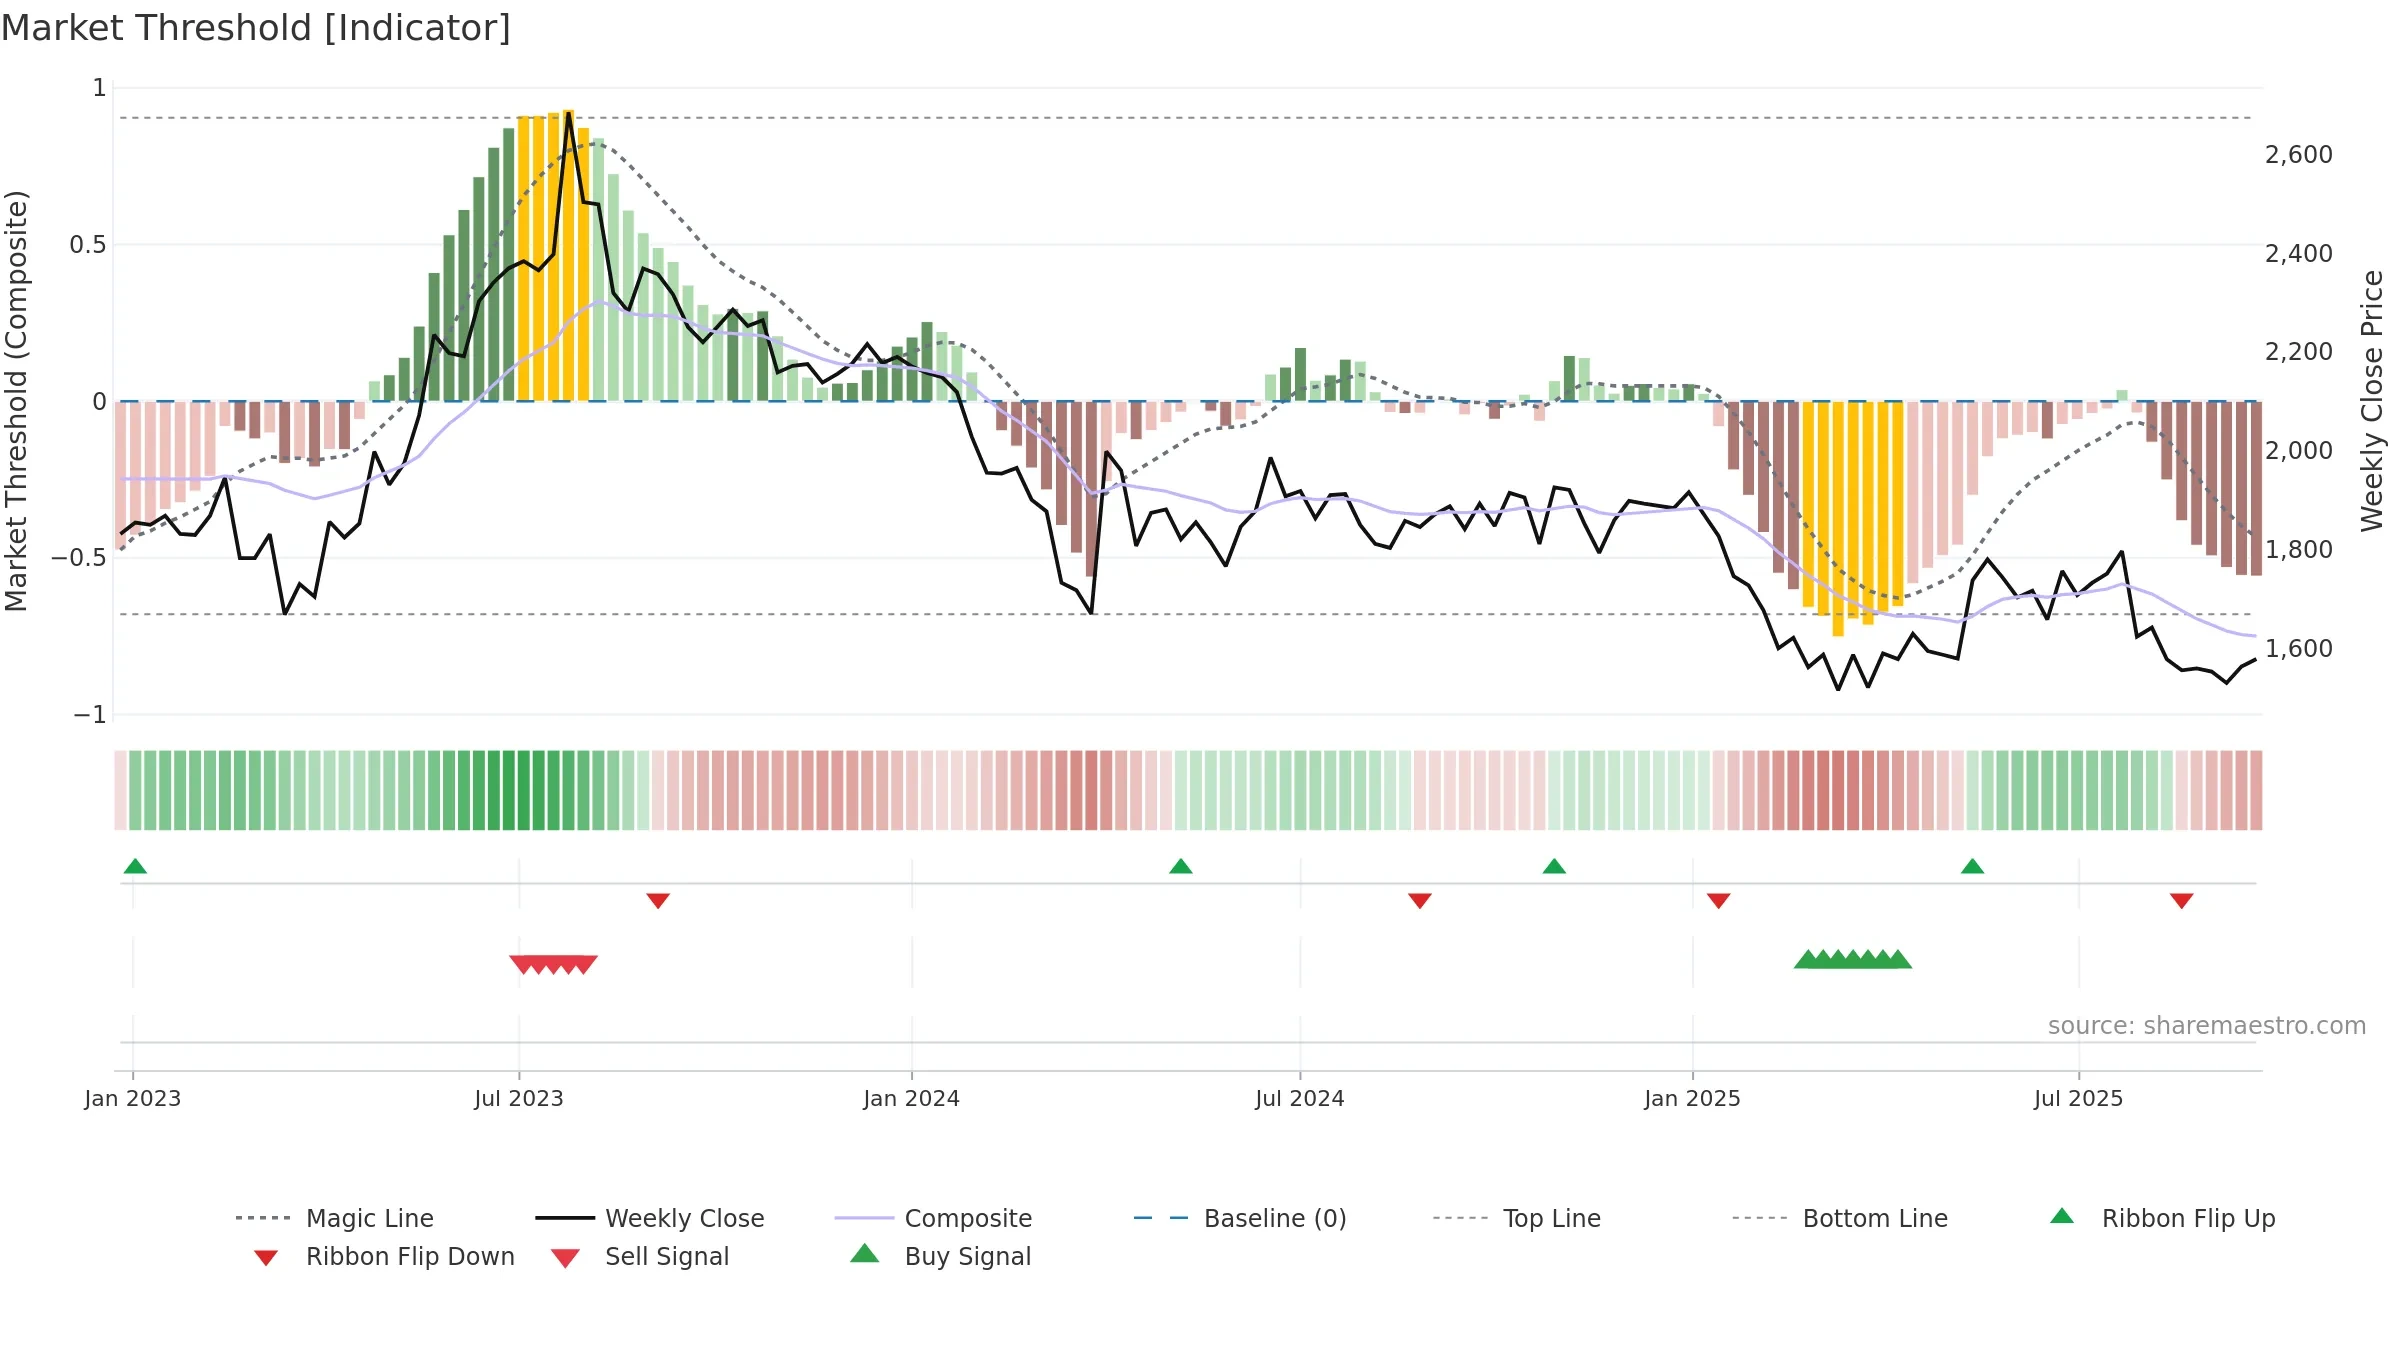Click the 1,600 price axis label
The image size is (2400, 1350).
click(x=2299, y=649)
